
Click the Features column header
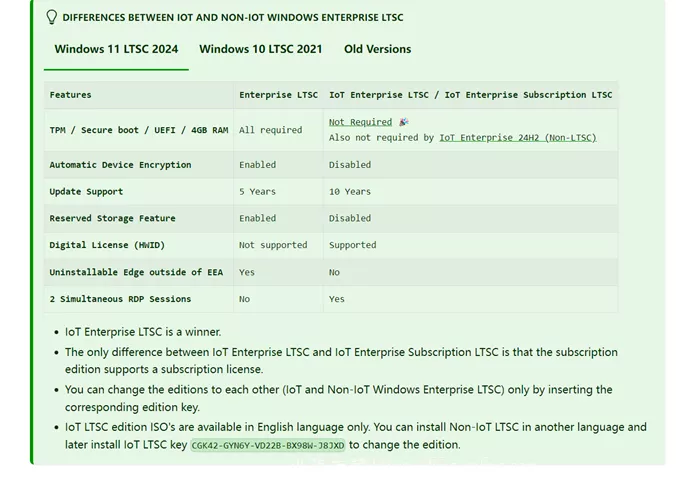click(x=70, y=95)
